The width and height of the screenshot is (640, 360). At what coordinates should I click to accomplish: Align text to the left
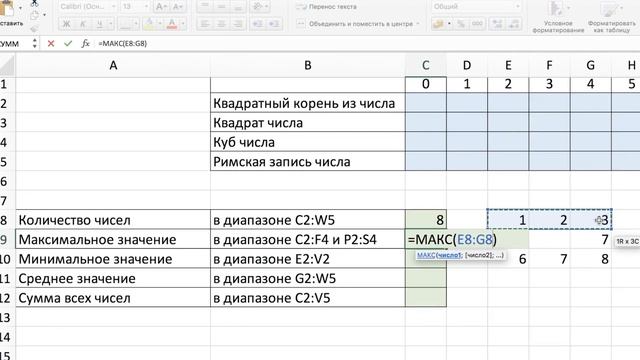click(205, 24)
